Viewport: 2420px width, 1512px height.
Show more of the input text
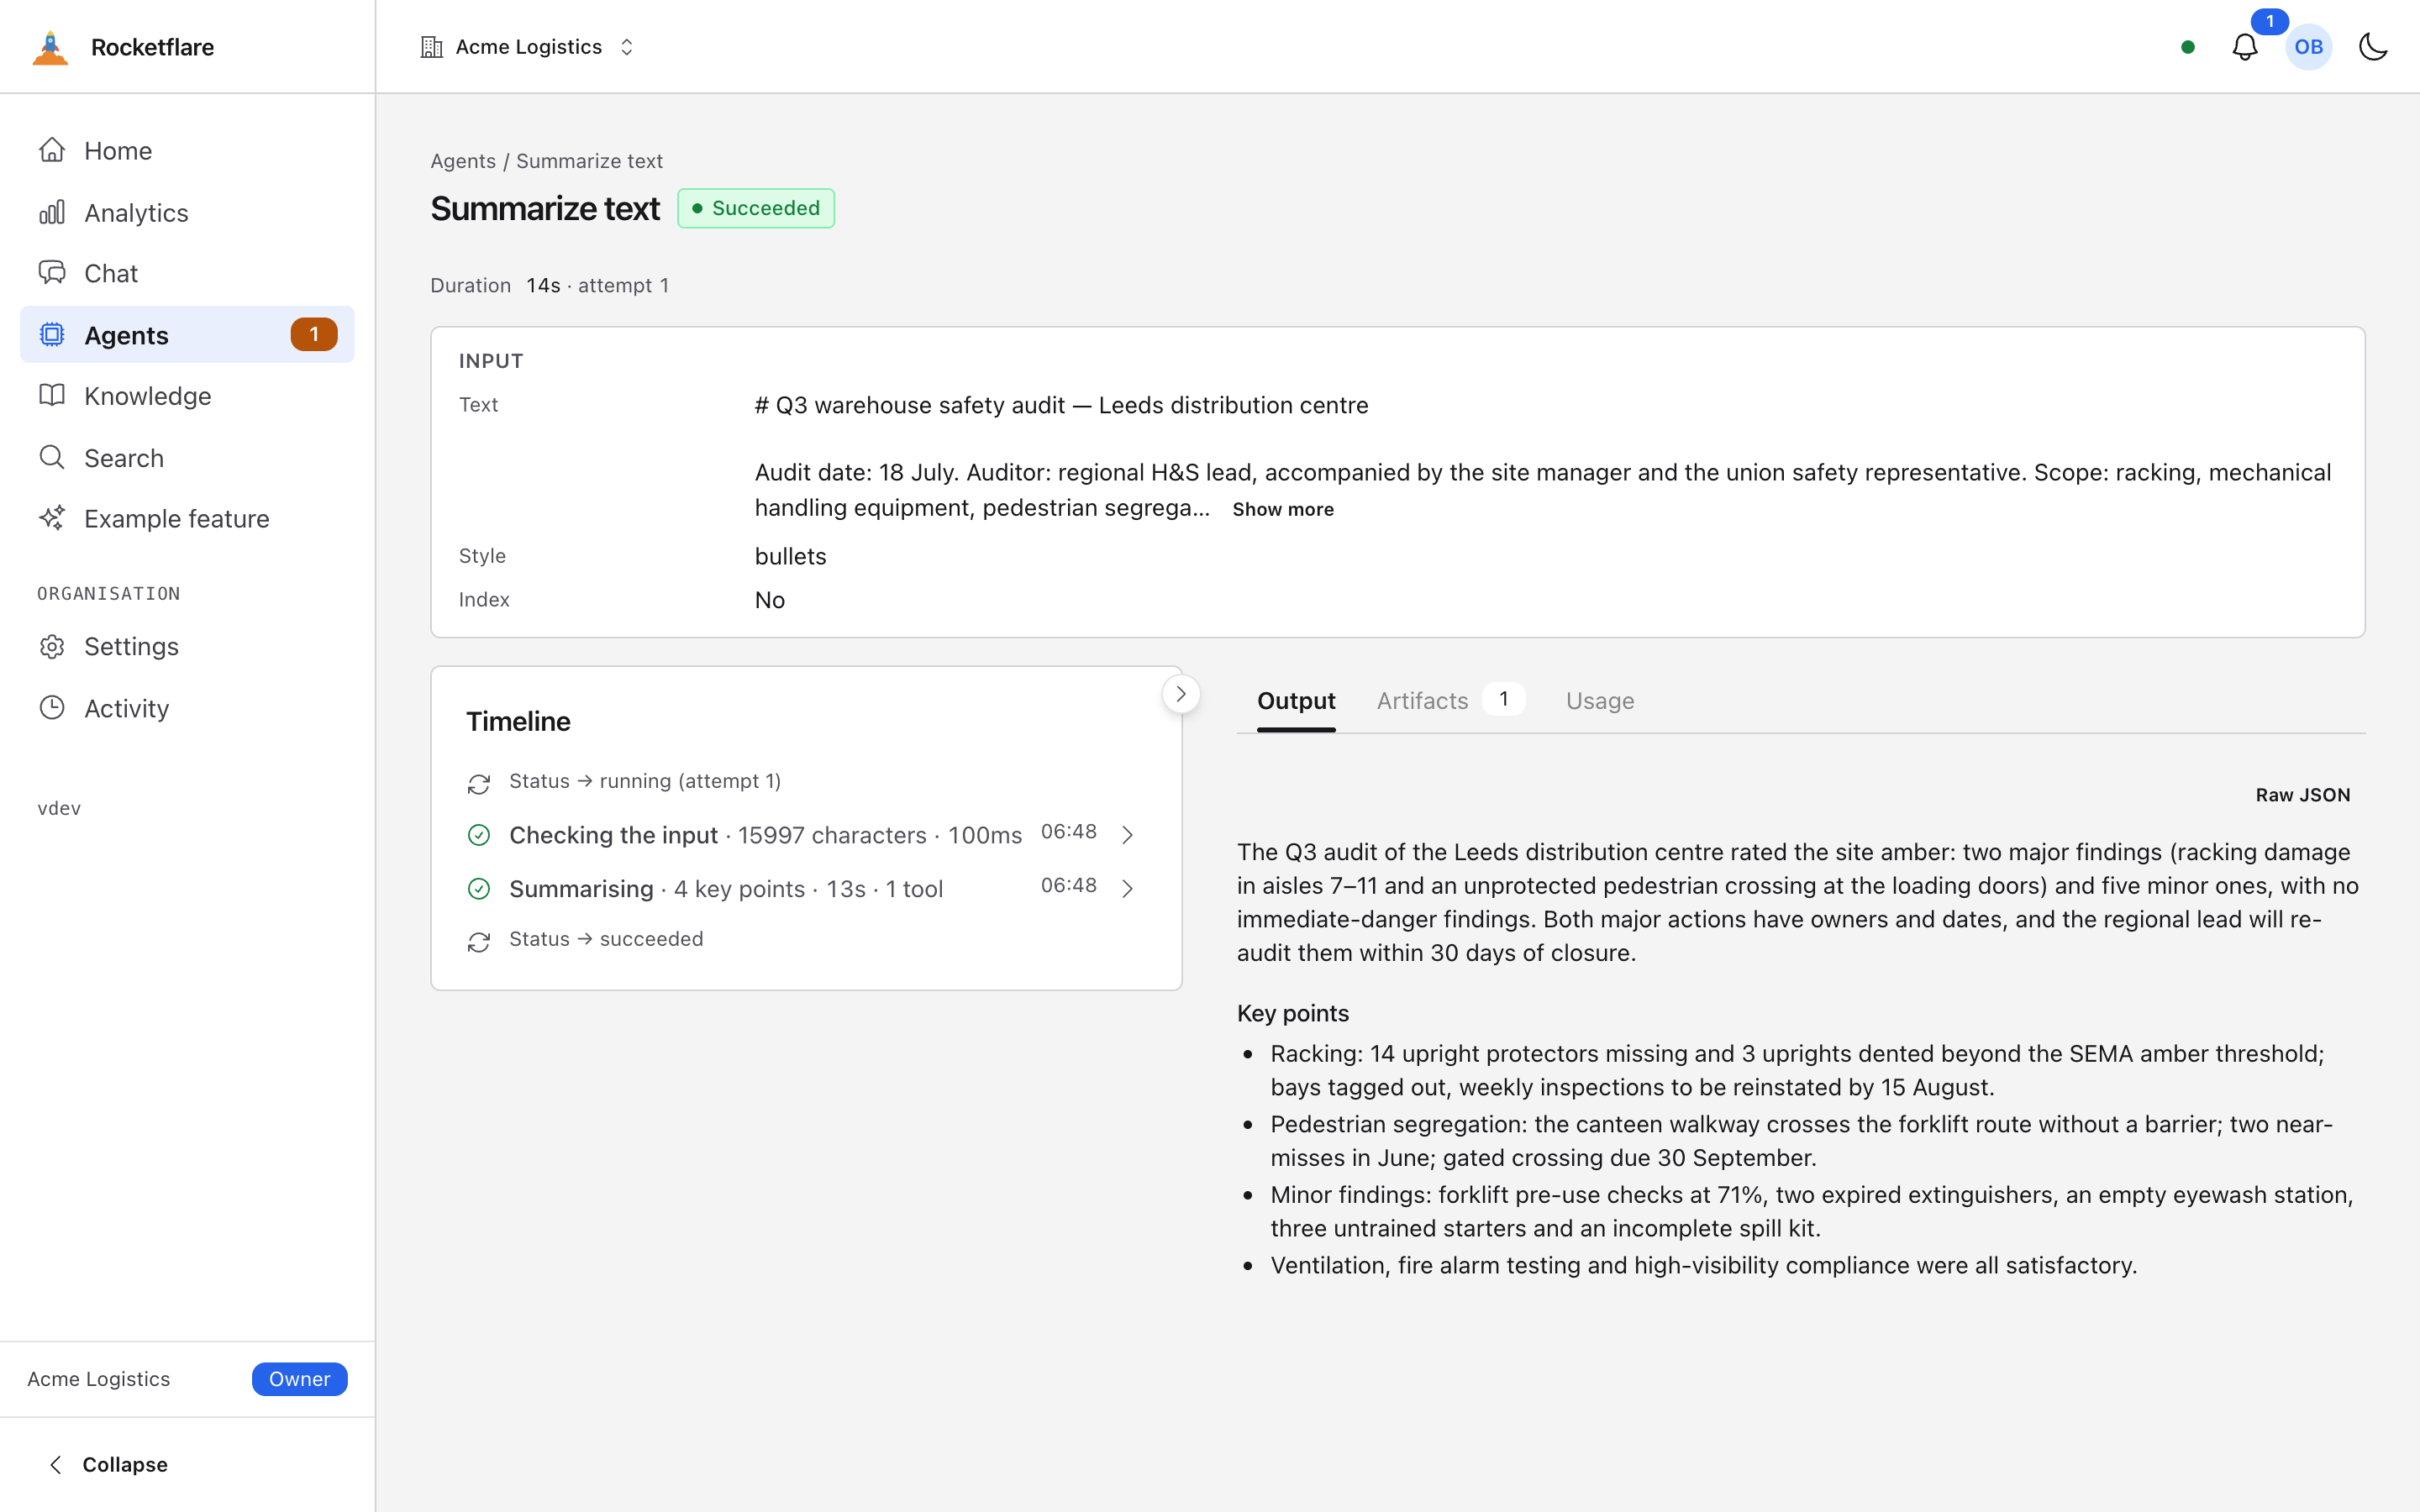[x=1283, y=509]
